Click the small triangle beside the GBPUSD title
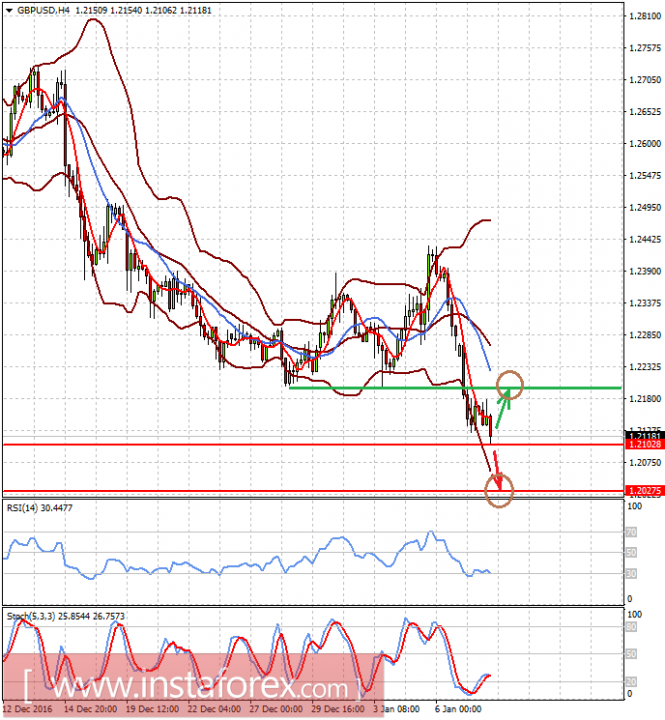The height and width of the screenshot is (720, 665). [x=7, y=9]
